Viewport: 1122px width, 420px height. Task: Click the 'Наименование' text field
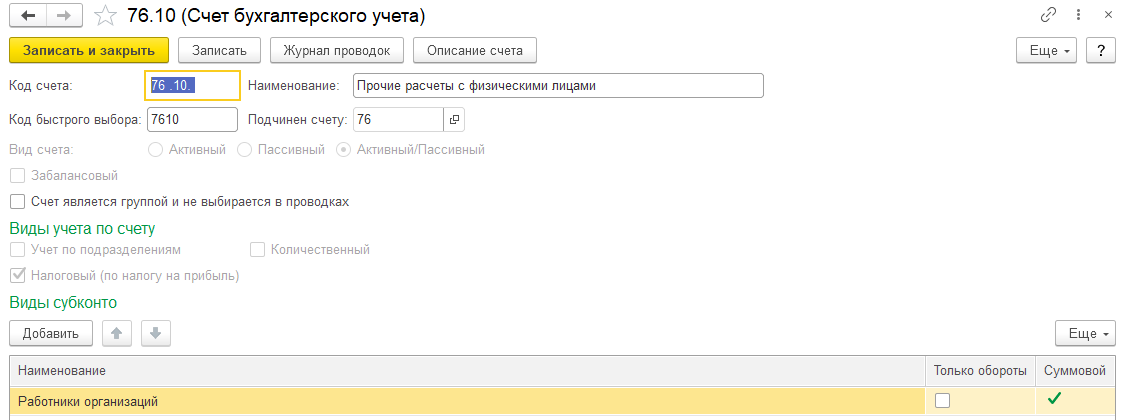[558, 86]
